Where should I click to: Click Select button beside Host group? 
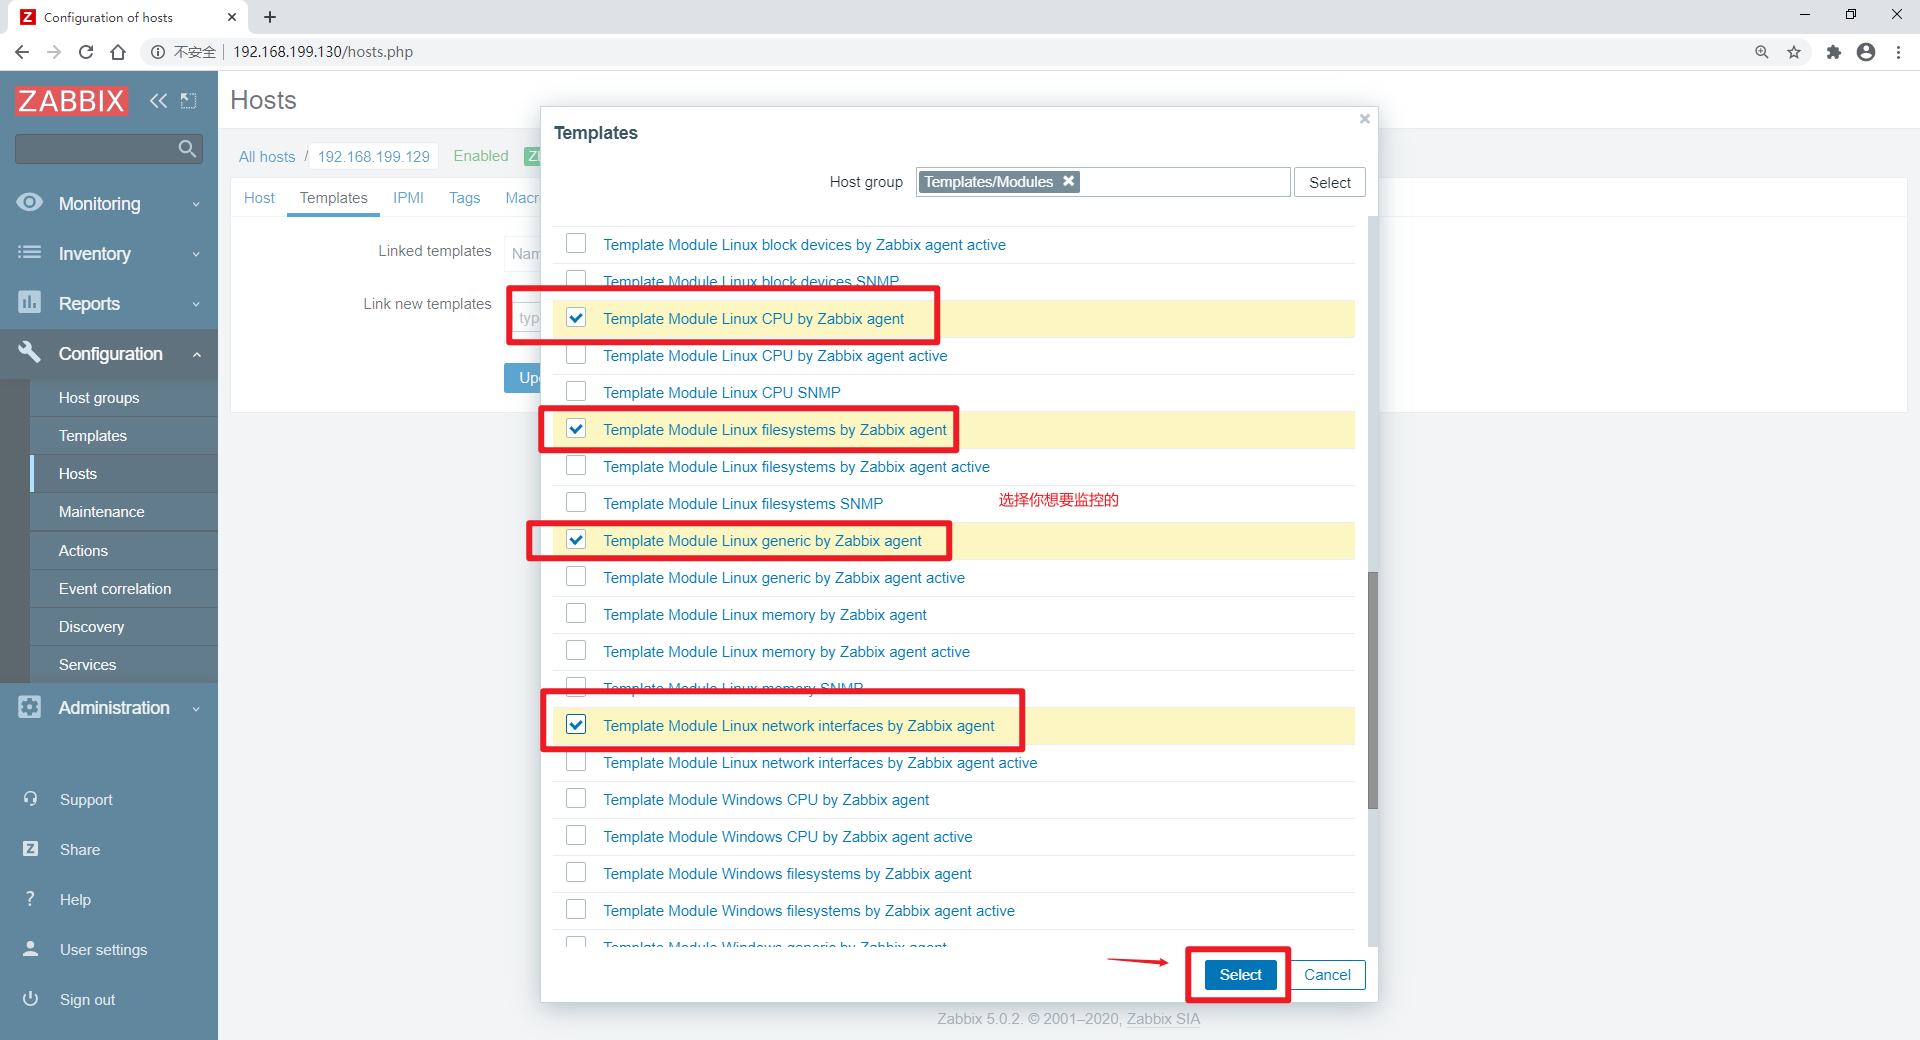click(1329, 182)
